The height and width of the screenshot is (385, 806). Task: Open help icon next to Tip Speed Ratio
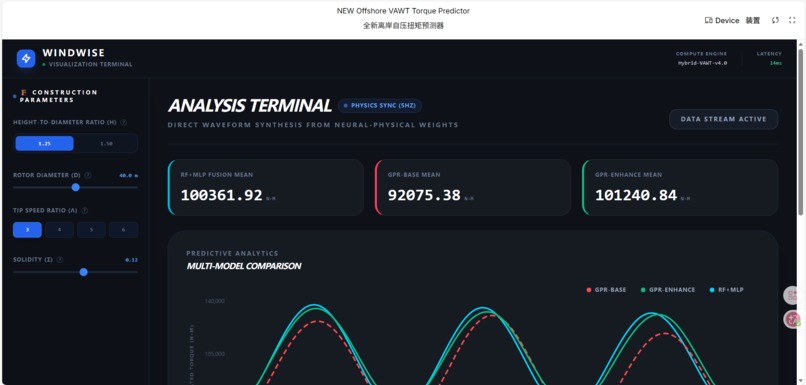point(85,211)
